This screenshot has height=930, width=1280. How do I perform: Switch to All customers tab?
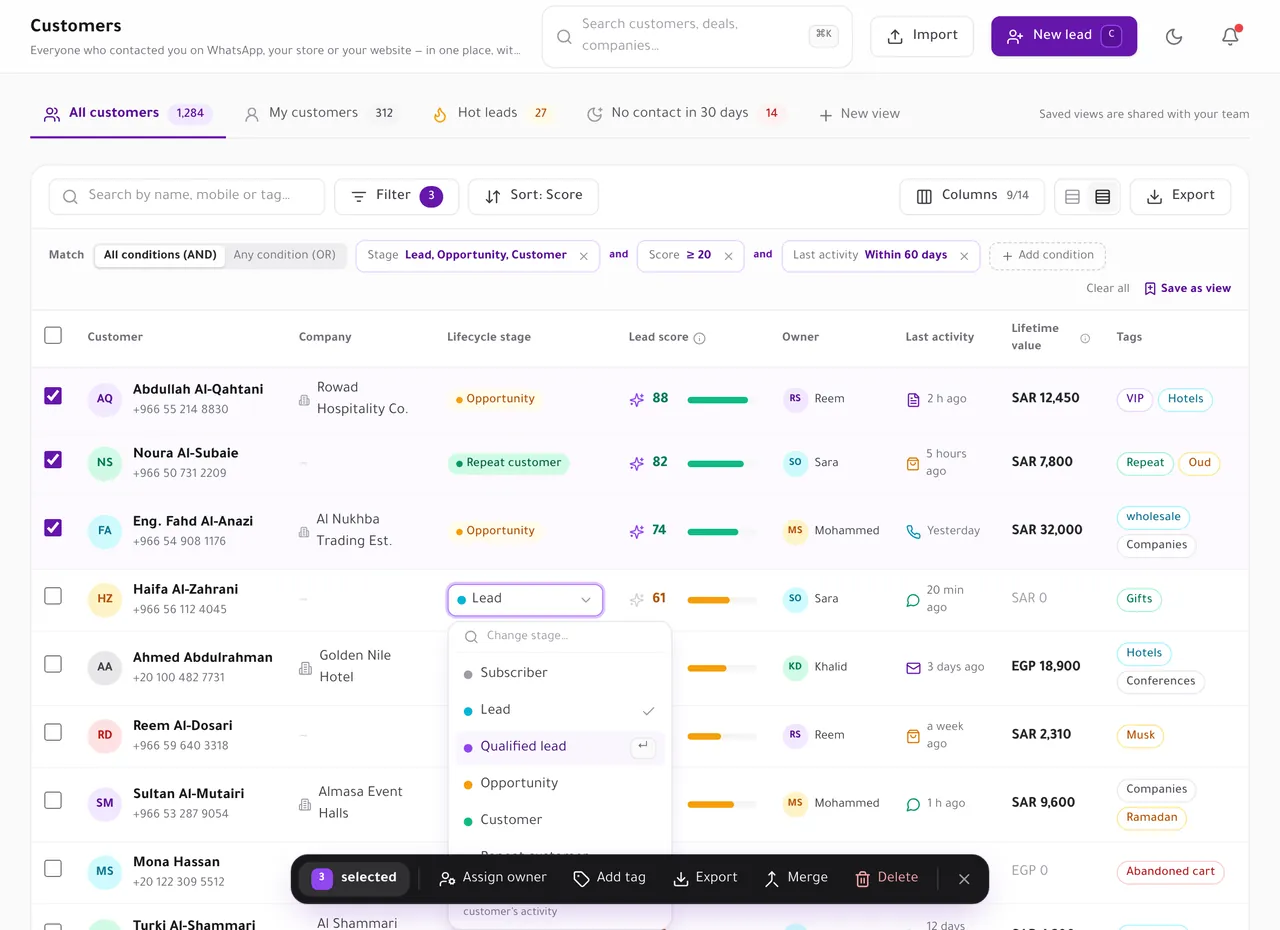(128, 113)
